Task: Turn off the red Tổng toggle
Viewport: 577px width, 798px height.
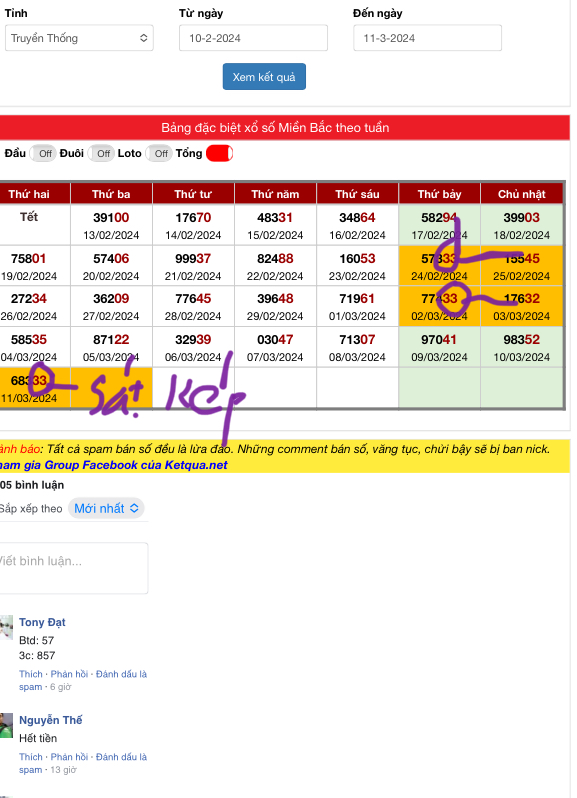Action: (219, 153)
